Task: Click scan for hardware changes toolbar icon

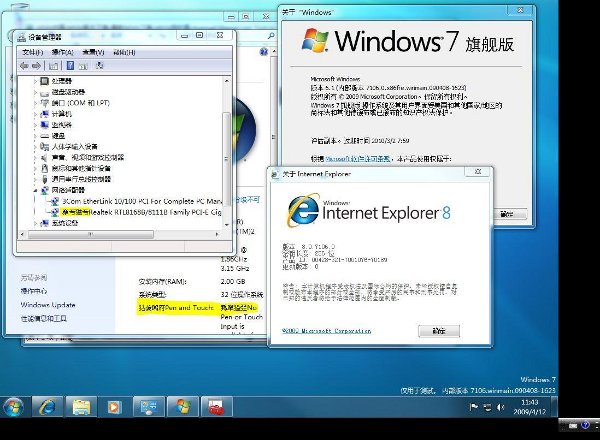Action: click(99, 65)
